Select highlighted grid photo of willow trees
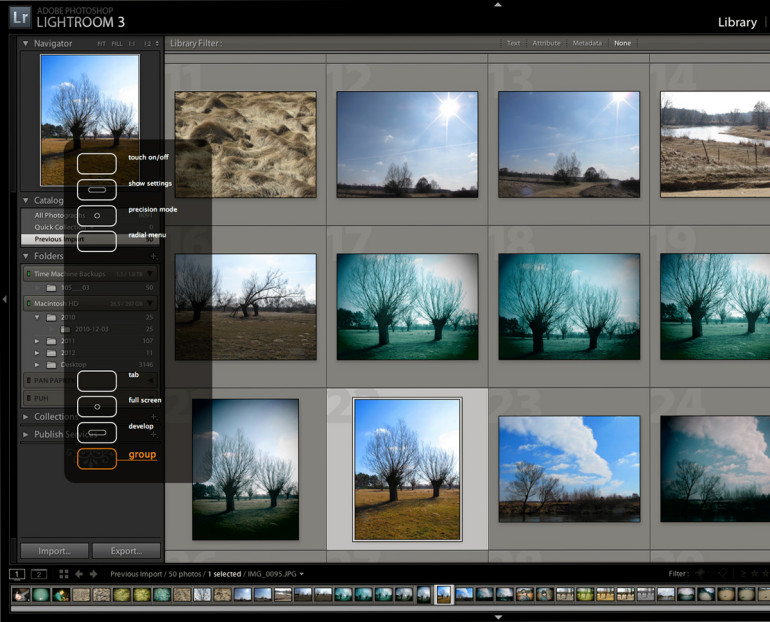770x622 pixels. (x=407, y=469)
